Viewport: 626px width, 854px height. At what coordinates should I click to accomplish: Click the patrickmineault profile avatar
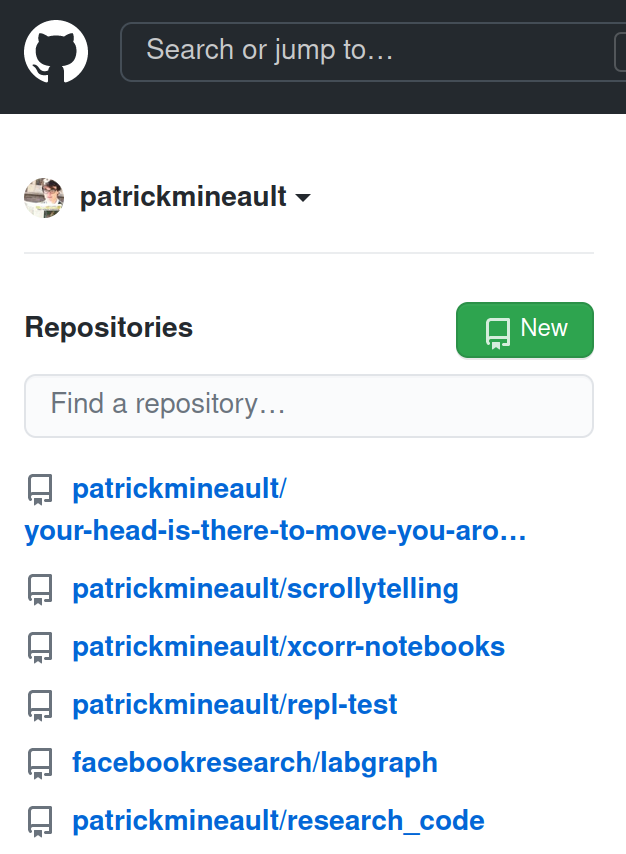point(44,198)
